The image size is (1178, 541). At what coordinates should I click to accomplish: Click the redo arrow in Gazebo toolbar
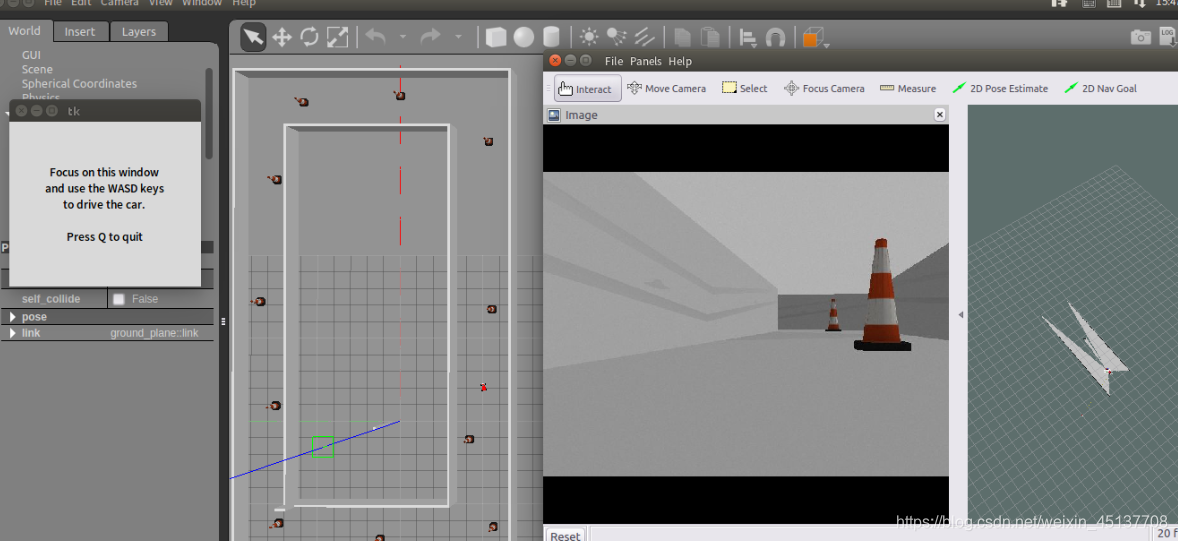[430, 36]
